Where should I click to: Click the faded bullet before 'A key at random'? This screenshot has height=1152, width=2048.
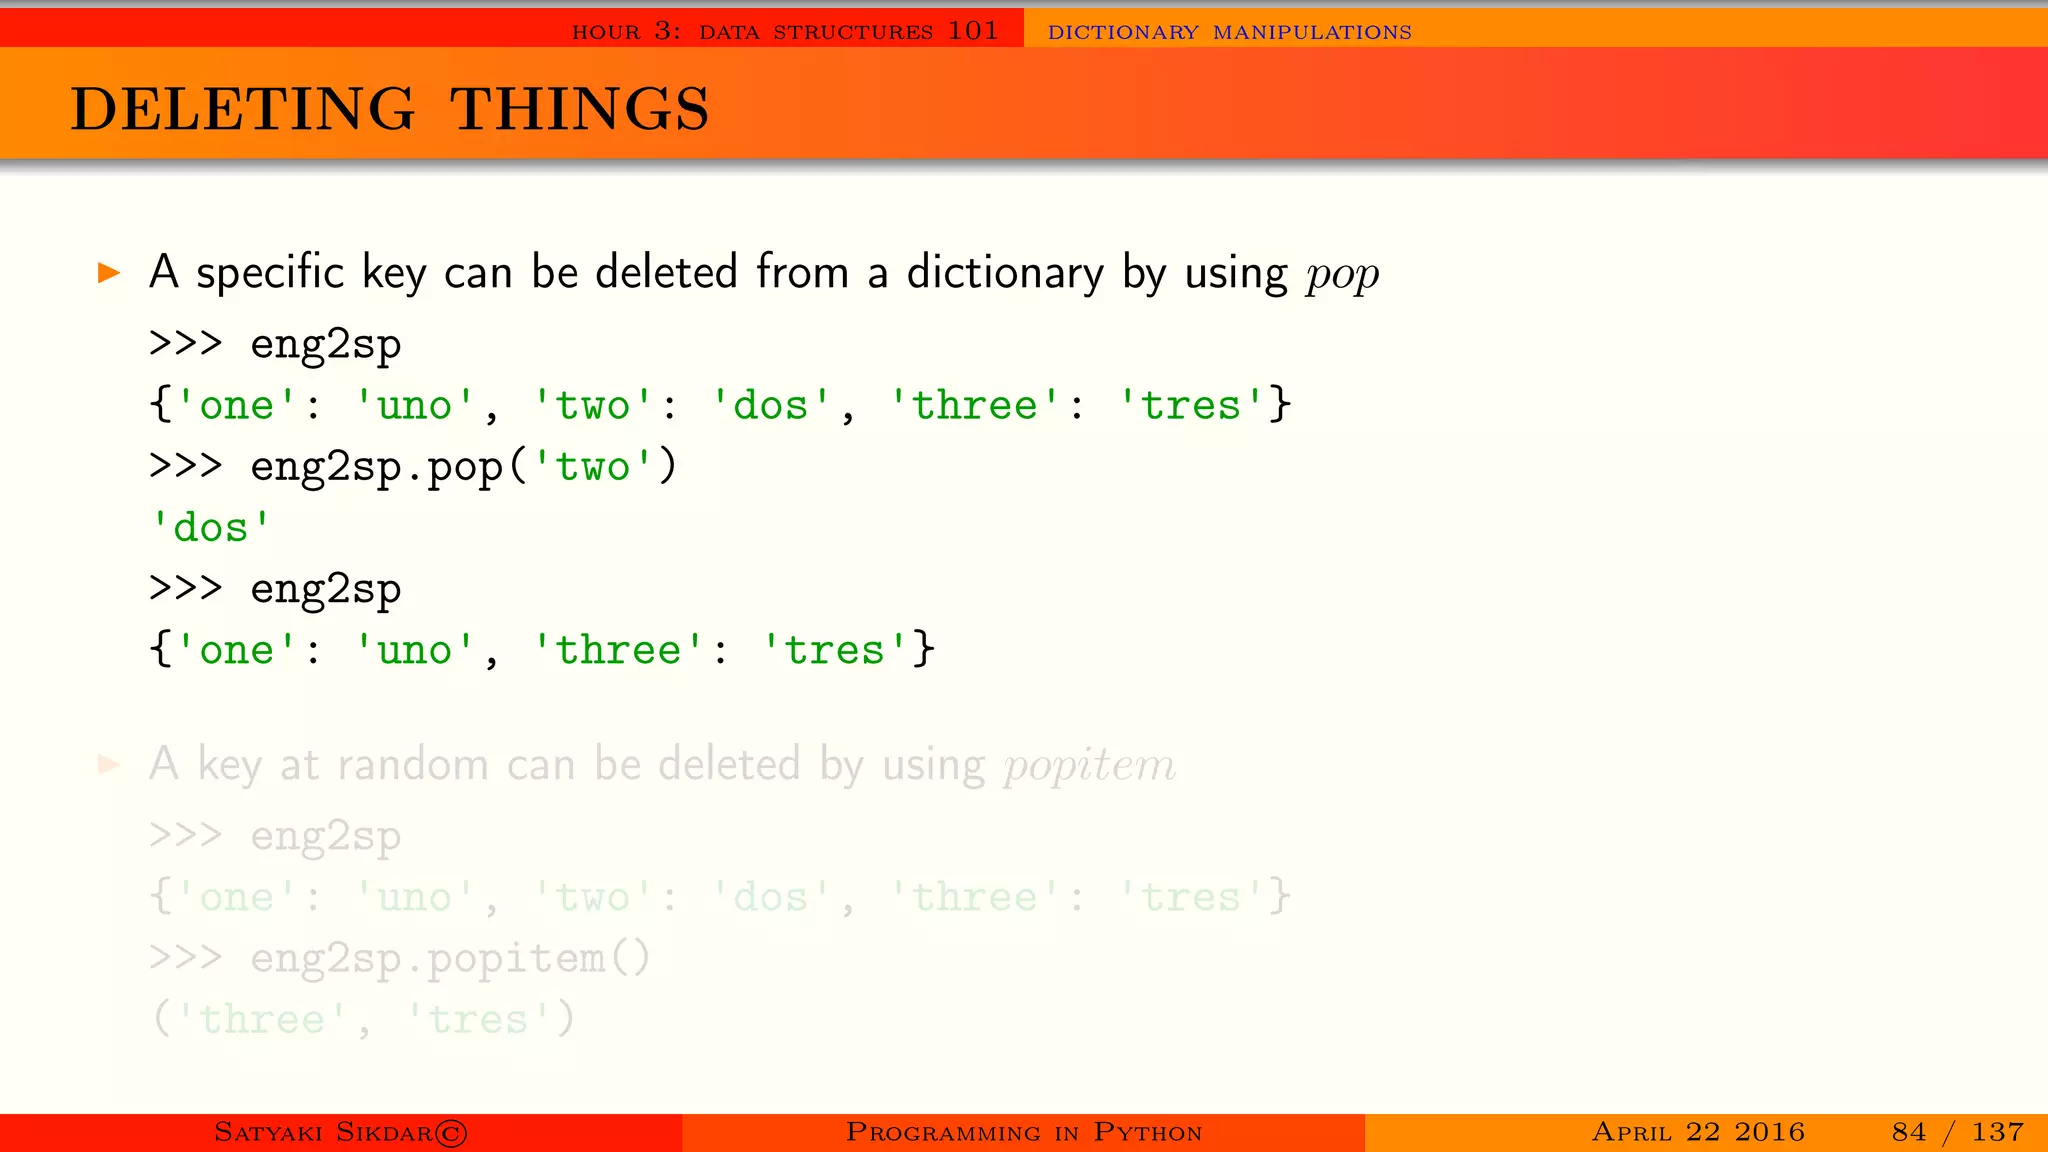109,765
